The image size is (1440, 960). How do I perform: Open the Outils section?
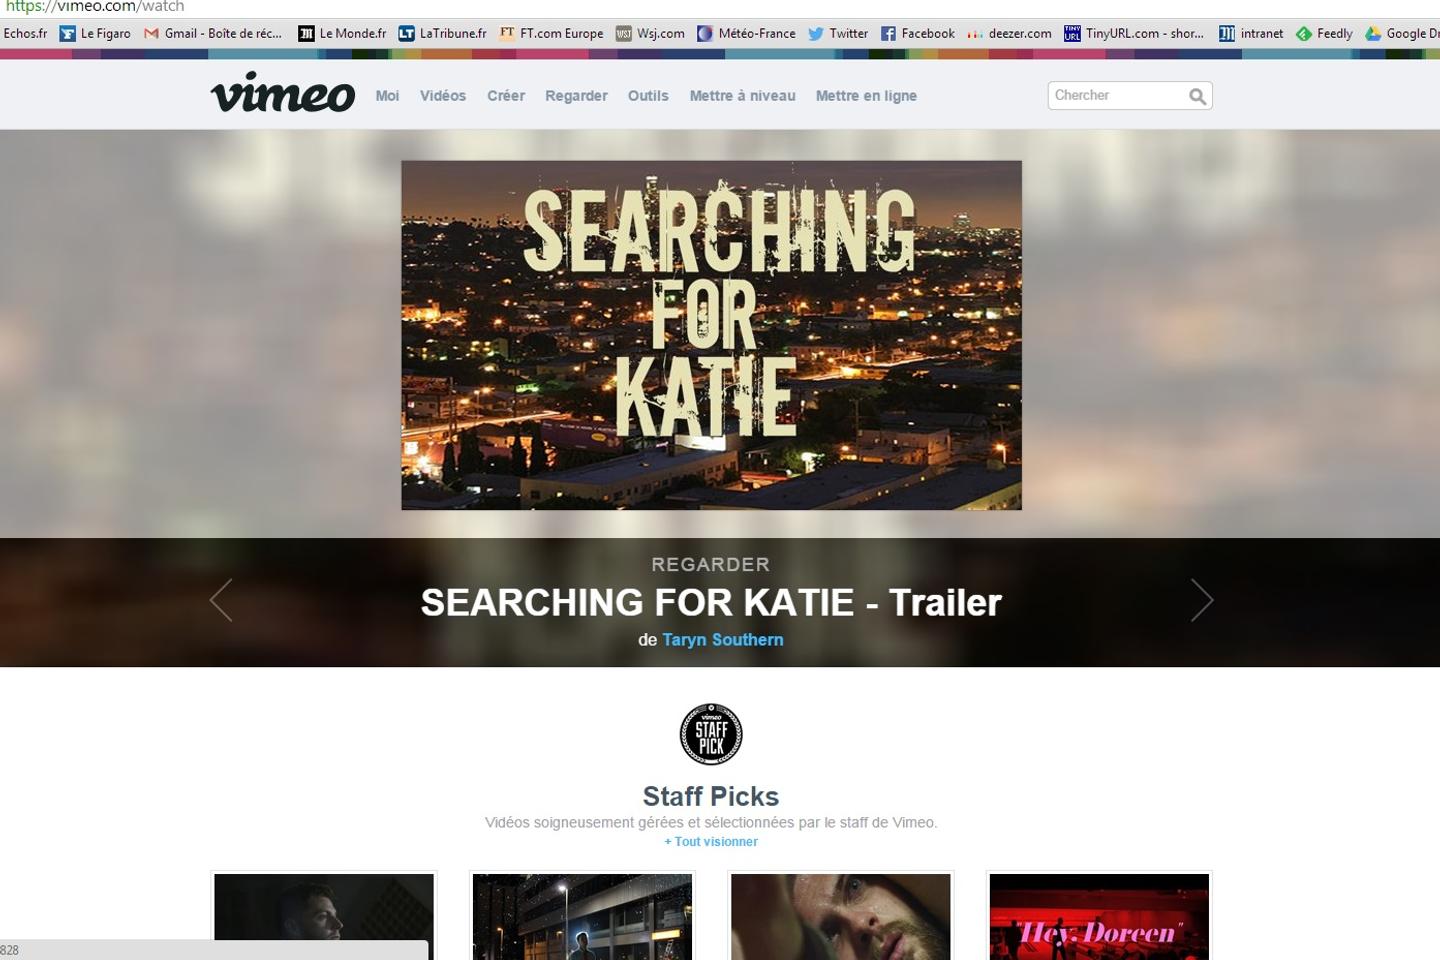point(648,96)
